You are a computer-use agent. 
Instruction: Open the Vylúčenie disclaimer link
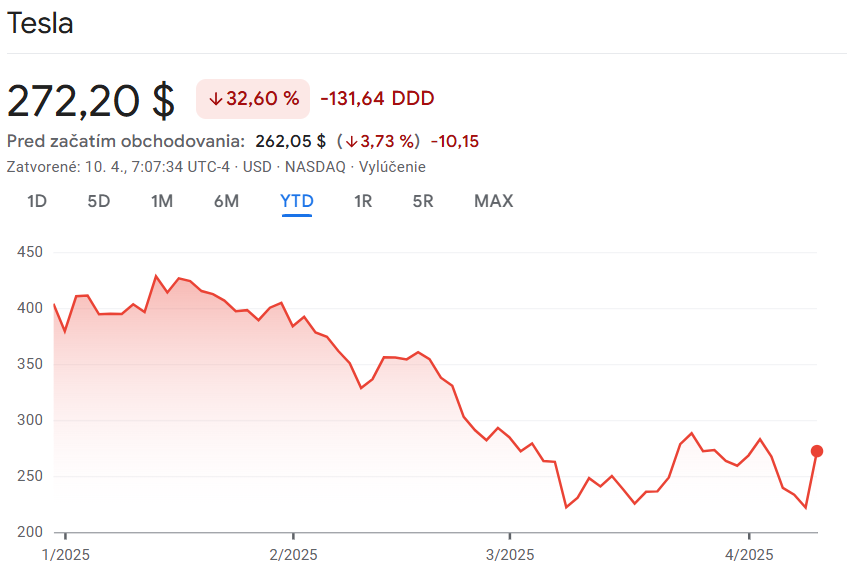[x=392, y=167]
